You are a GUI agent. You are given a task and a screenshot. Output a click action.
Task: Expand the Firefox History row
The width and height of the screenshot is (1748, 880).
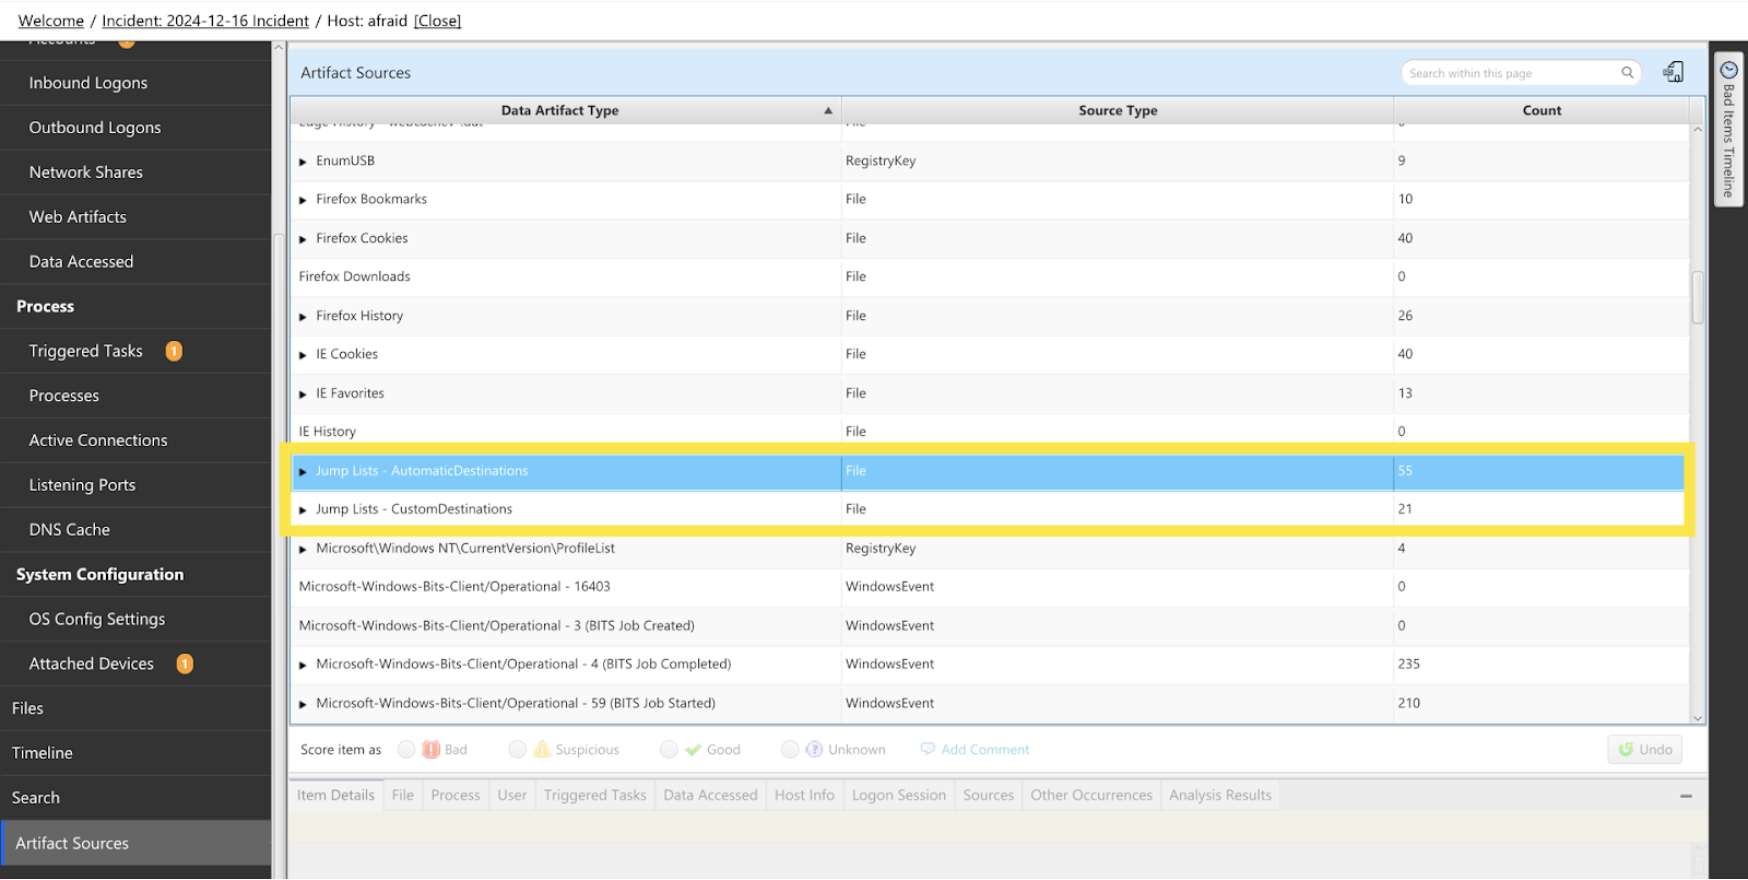point(303,317)
